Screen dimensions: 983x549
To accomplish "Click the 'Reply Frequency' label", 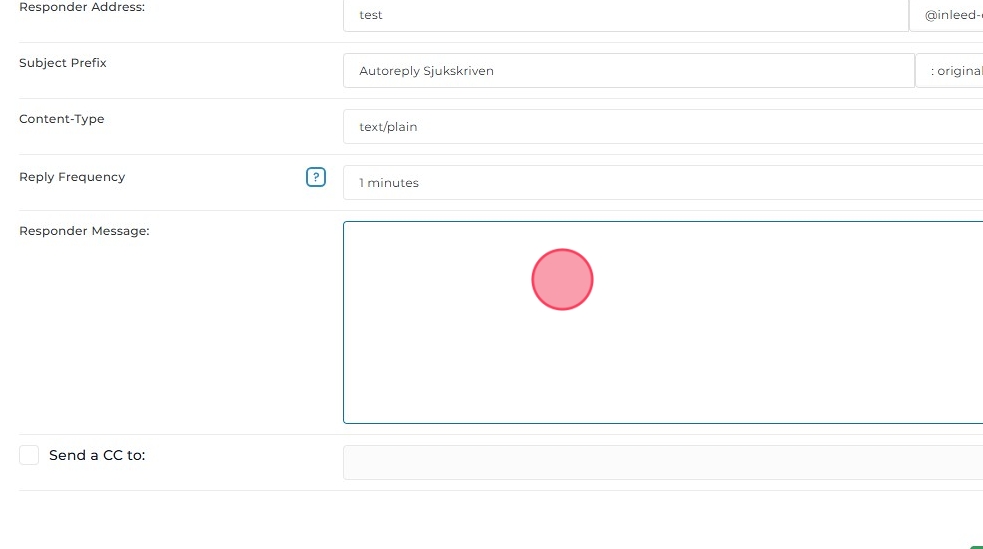I will click(72, 177).
